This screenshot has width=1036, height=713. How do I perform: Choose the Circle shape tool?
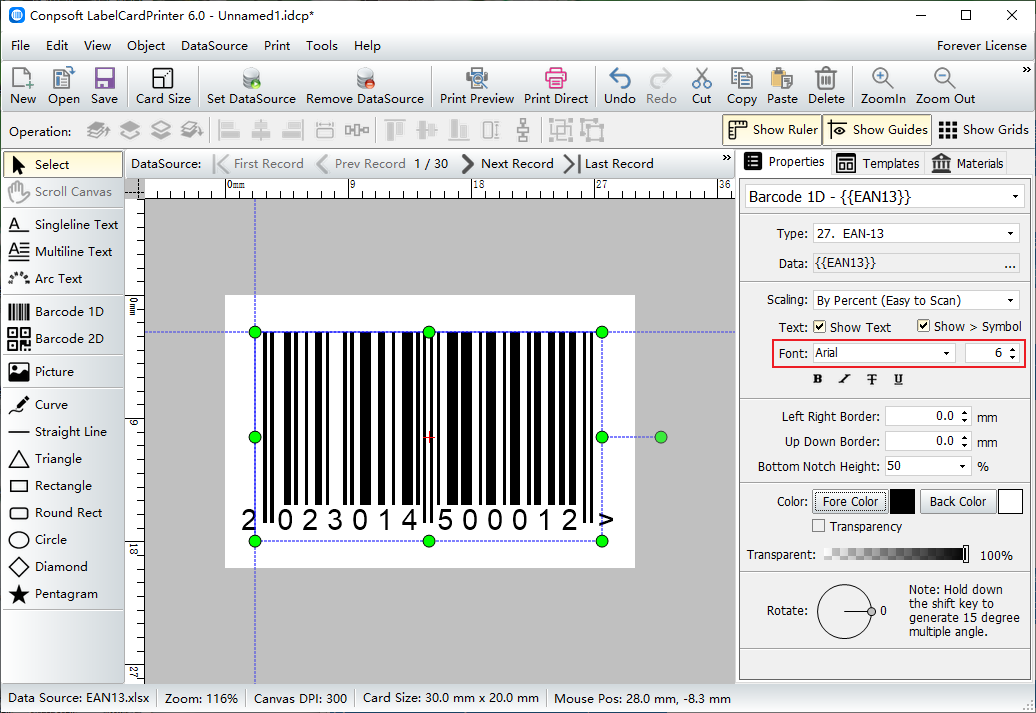pos(63,540)
